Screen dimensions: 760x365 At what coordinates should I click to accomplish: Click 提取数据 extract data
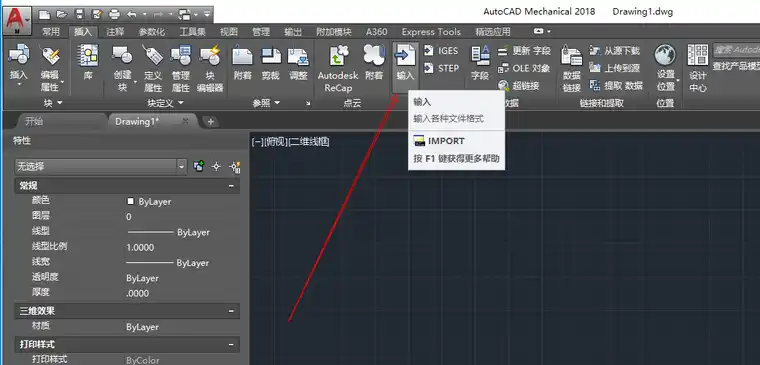[x=616, y=86]
